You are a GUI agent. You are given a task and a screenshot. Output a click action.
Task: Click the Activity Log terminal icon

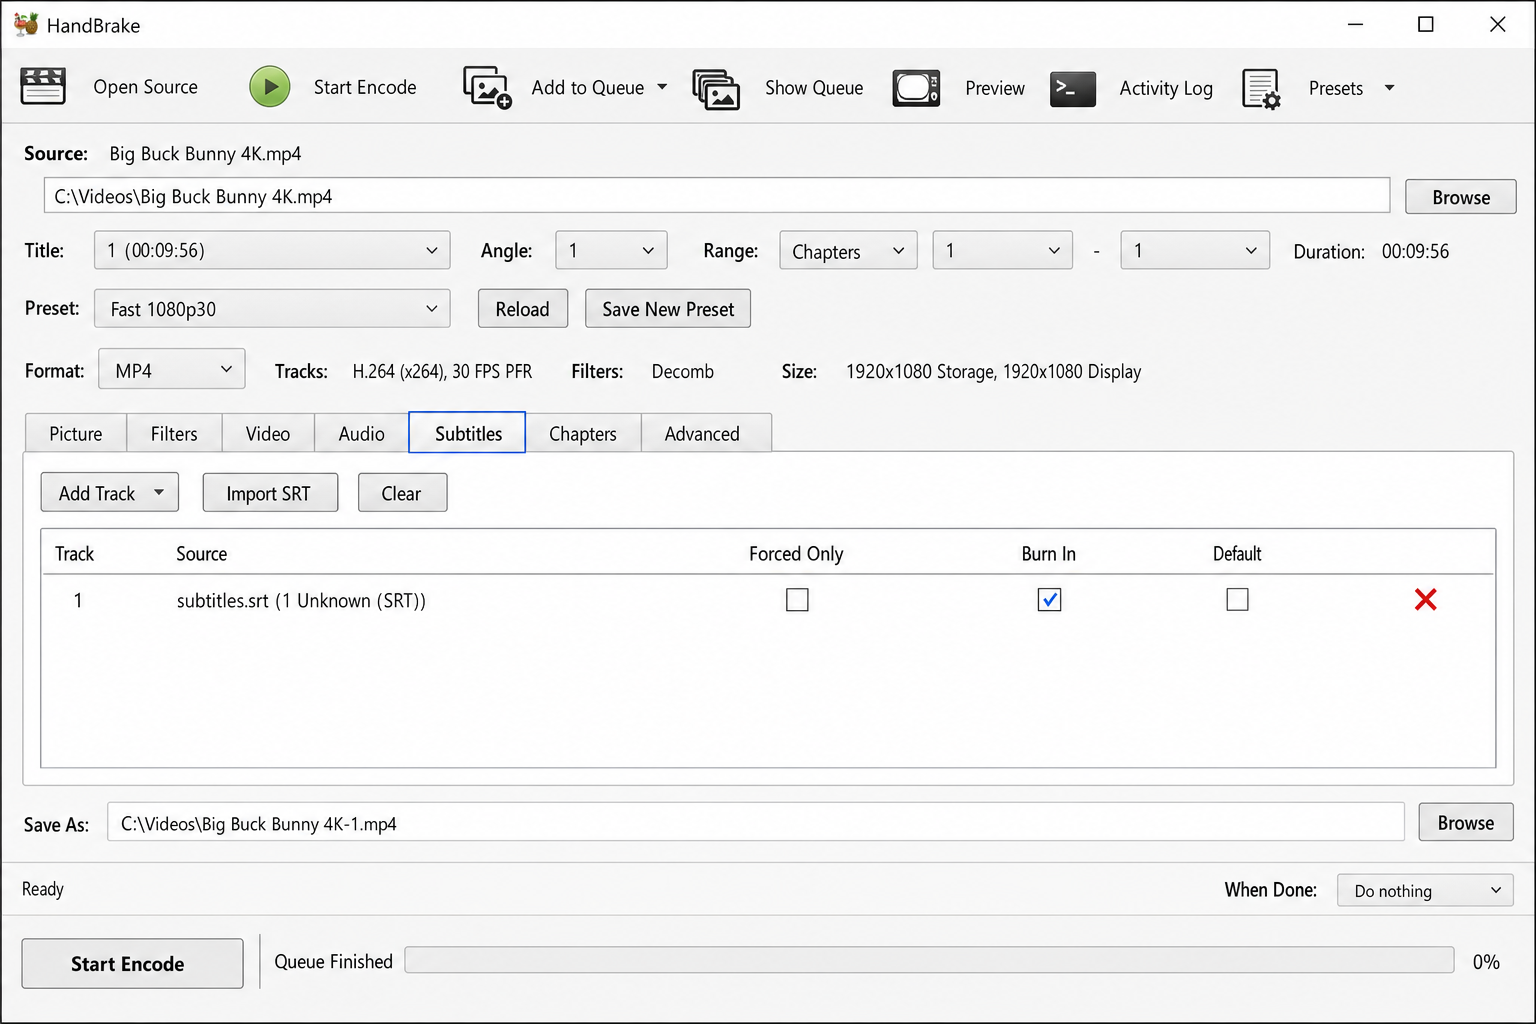point(1073,88)
